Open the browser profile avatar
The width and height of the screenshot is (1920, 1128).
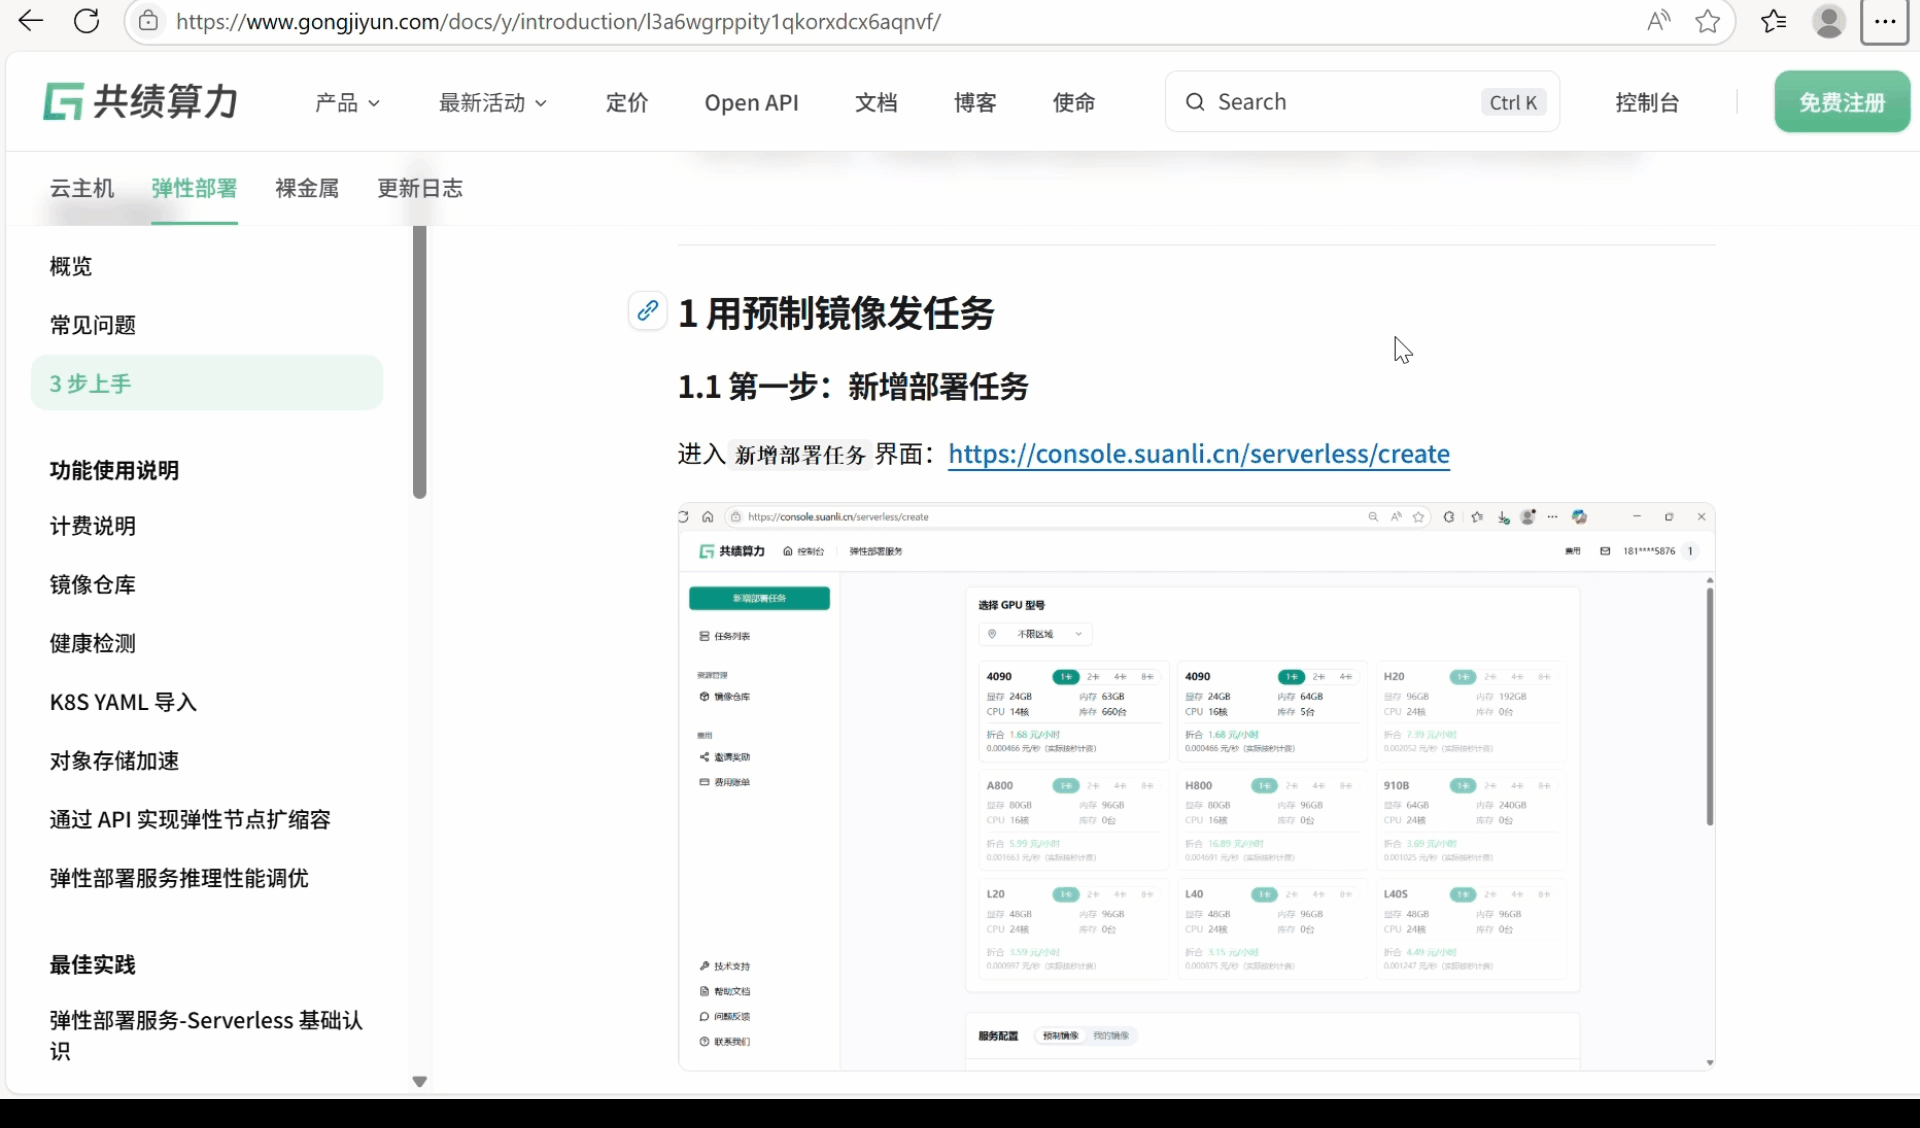1829,21
